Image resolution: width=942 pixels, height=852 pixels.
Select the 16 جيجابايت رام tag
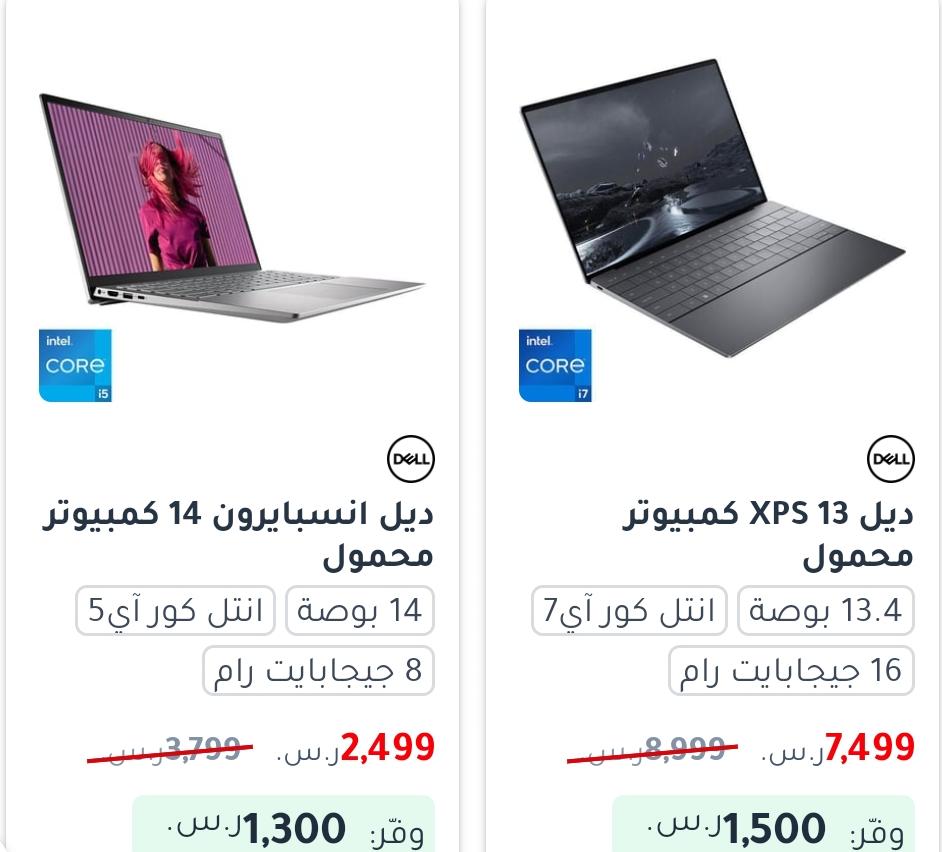tap(791, 671)
